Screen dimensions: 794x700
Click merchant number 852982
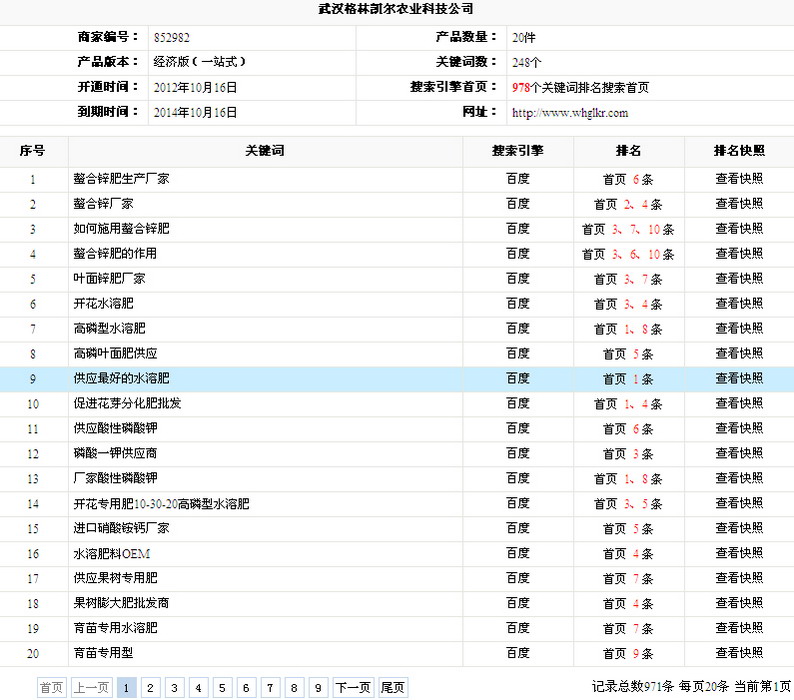click(172, 37)
